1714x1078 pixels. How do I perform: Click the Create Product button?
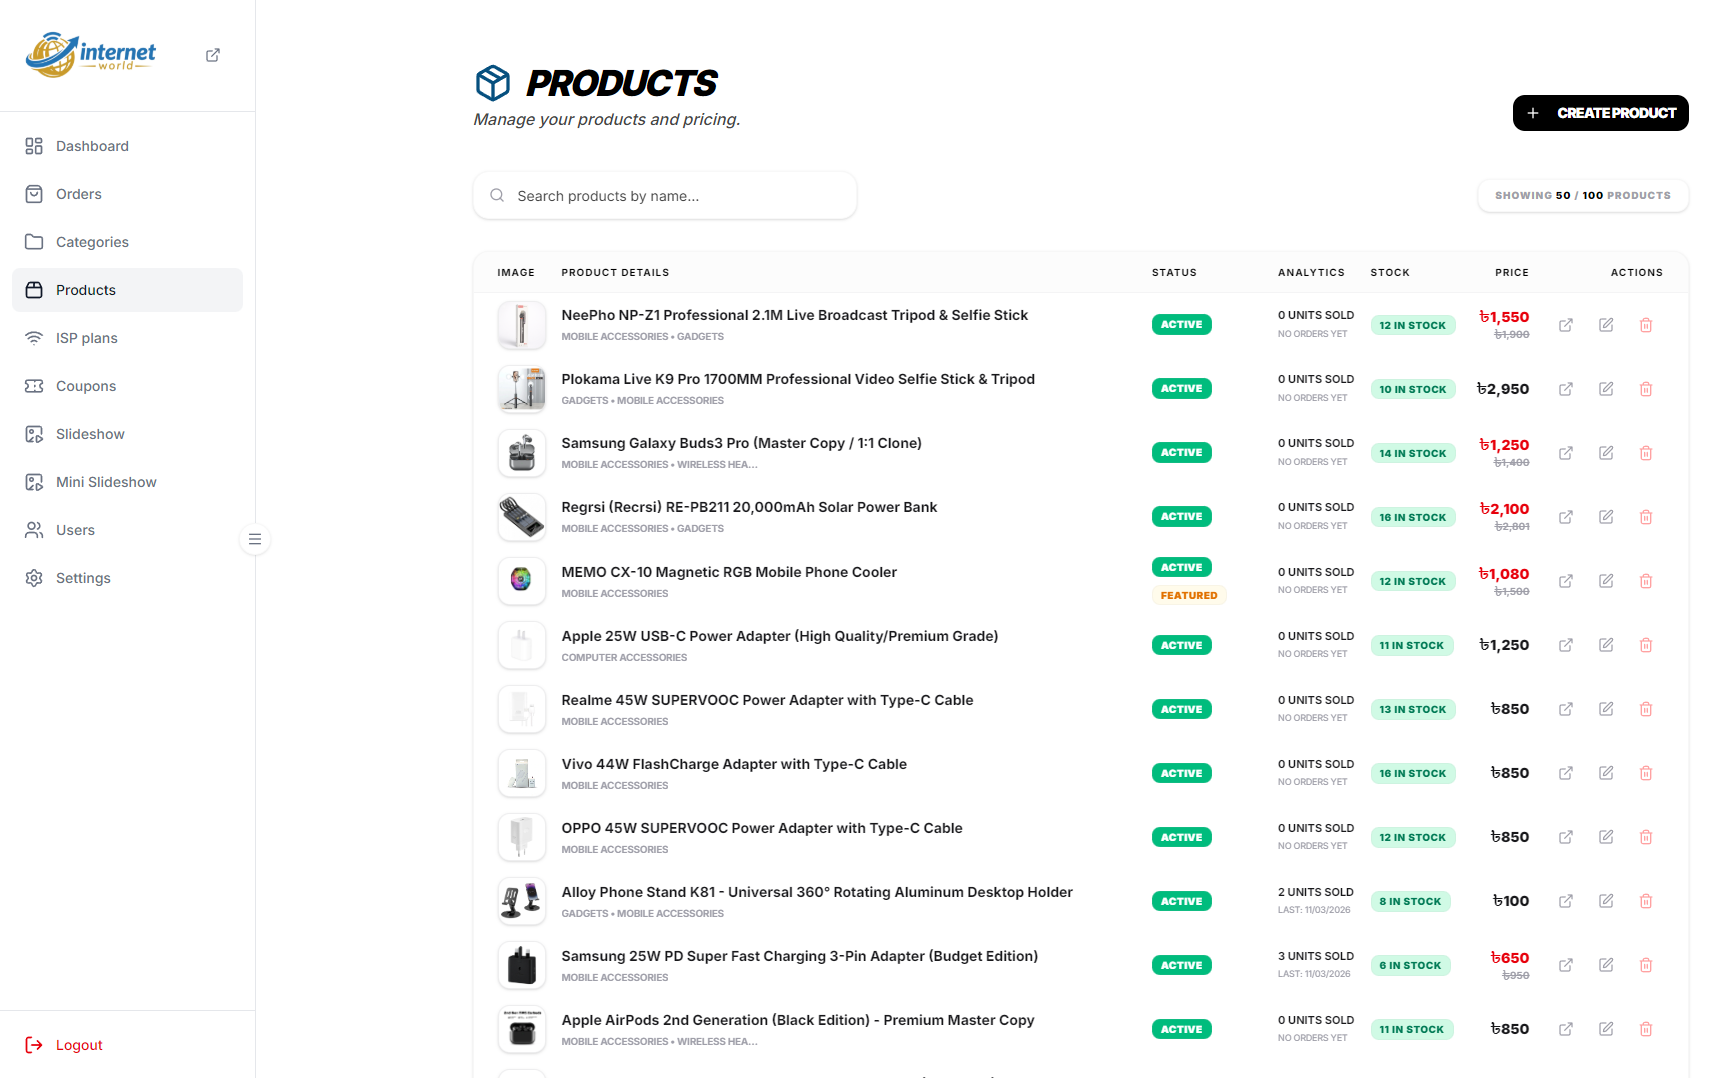pos(1600,113)
